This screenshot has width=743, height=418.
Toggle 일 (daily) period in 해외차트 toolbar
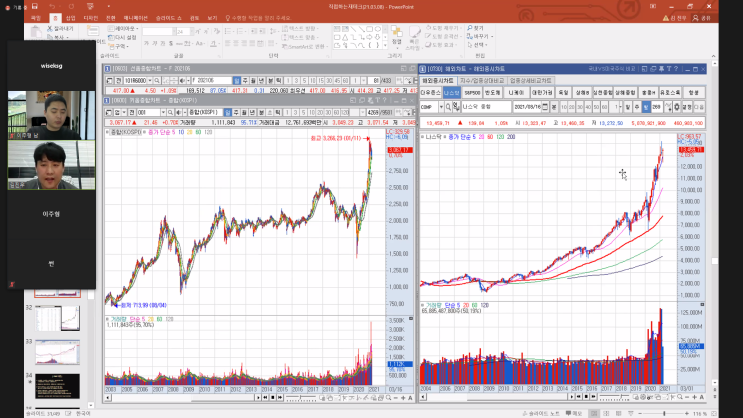click(x=627, y=107)
